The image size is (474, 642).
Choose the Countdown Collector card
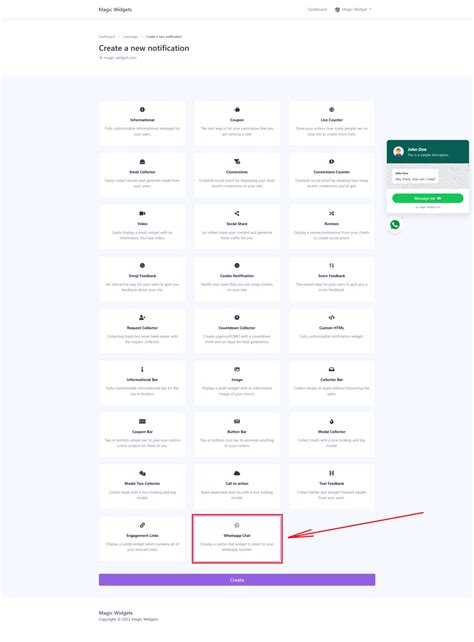point(237,331)
